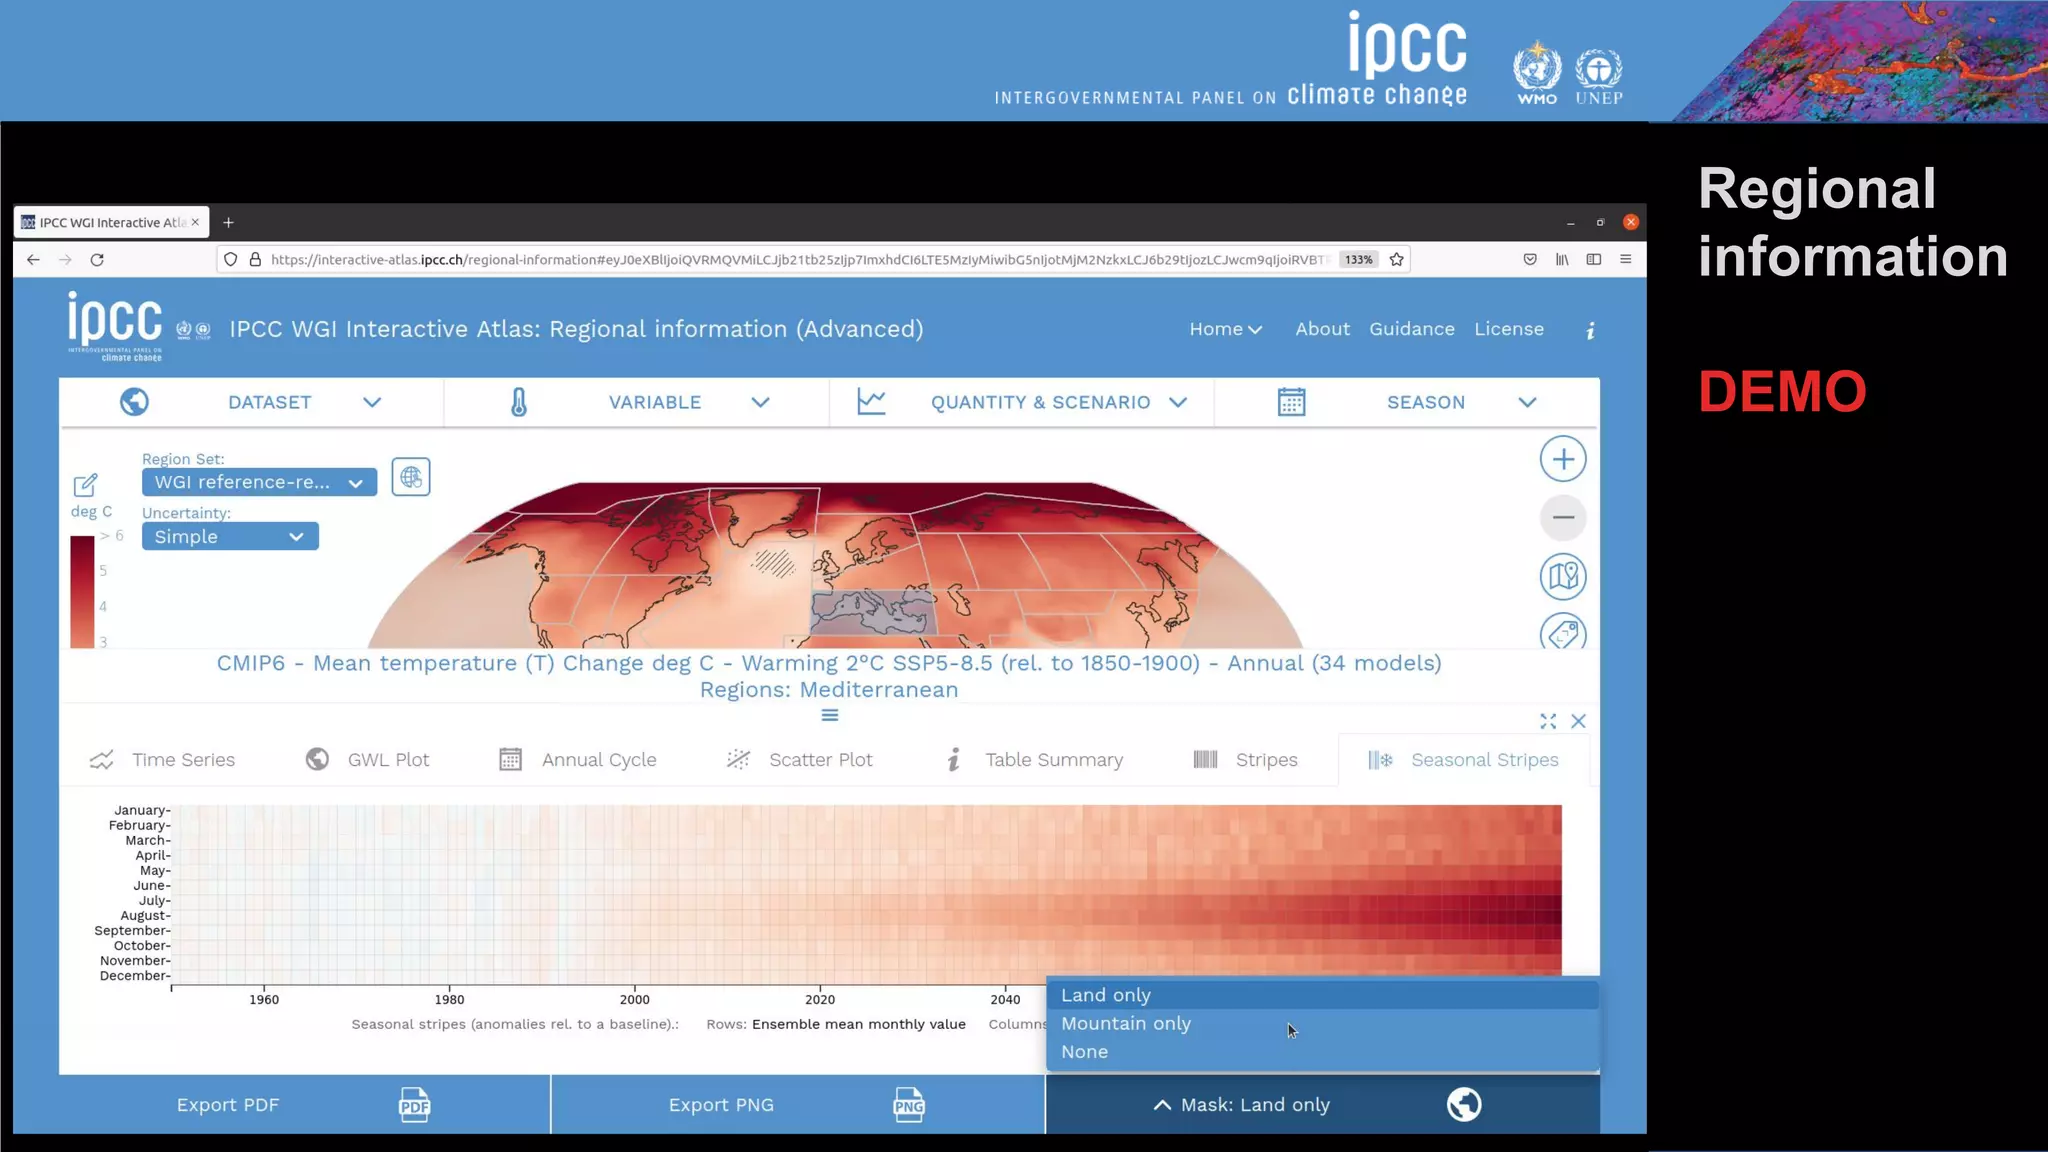The image size is (2048, 1152).
Task: Open the Region Set dropdown
Action: (259, 482)
